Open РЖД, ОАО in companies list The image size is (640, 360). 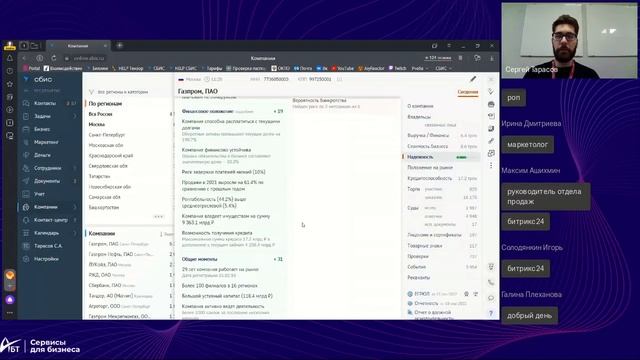point(100,275)
